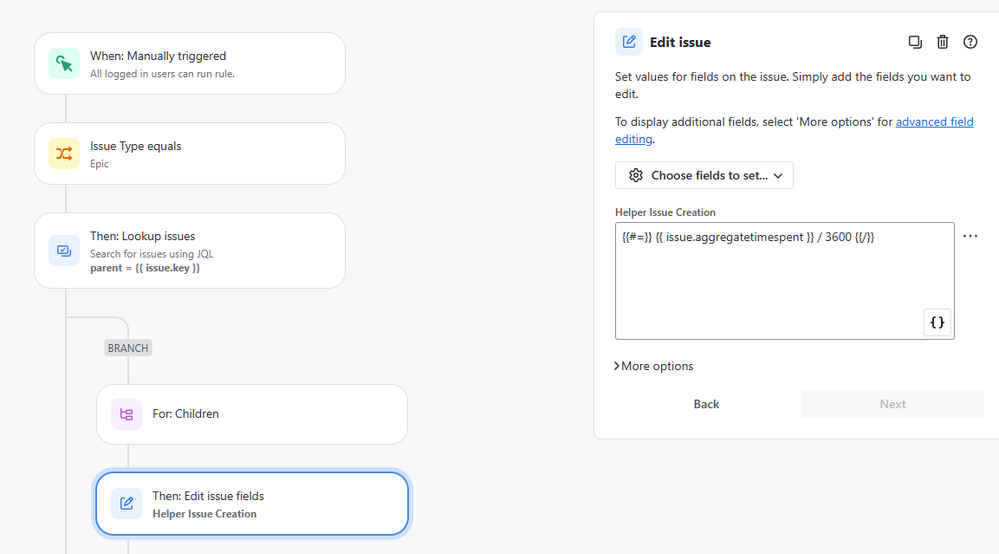Screen dimensions: 999x554
Task: Open help for Edit issue
Action: tap(970, 42)
